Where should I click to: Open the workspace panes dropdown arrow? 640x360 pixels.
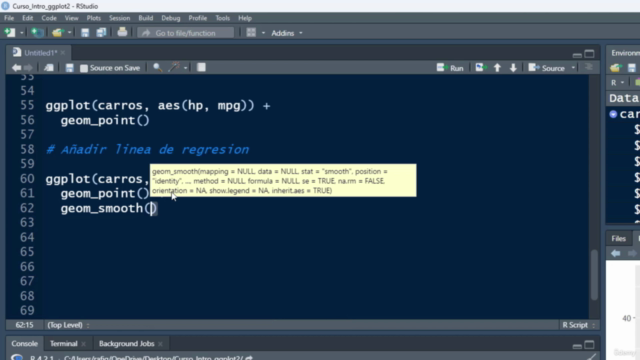263,33
